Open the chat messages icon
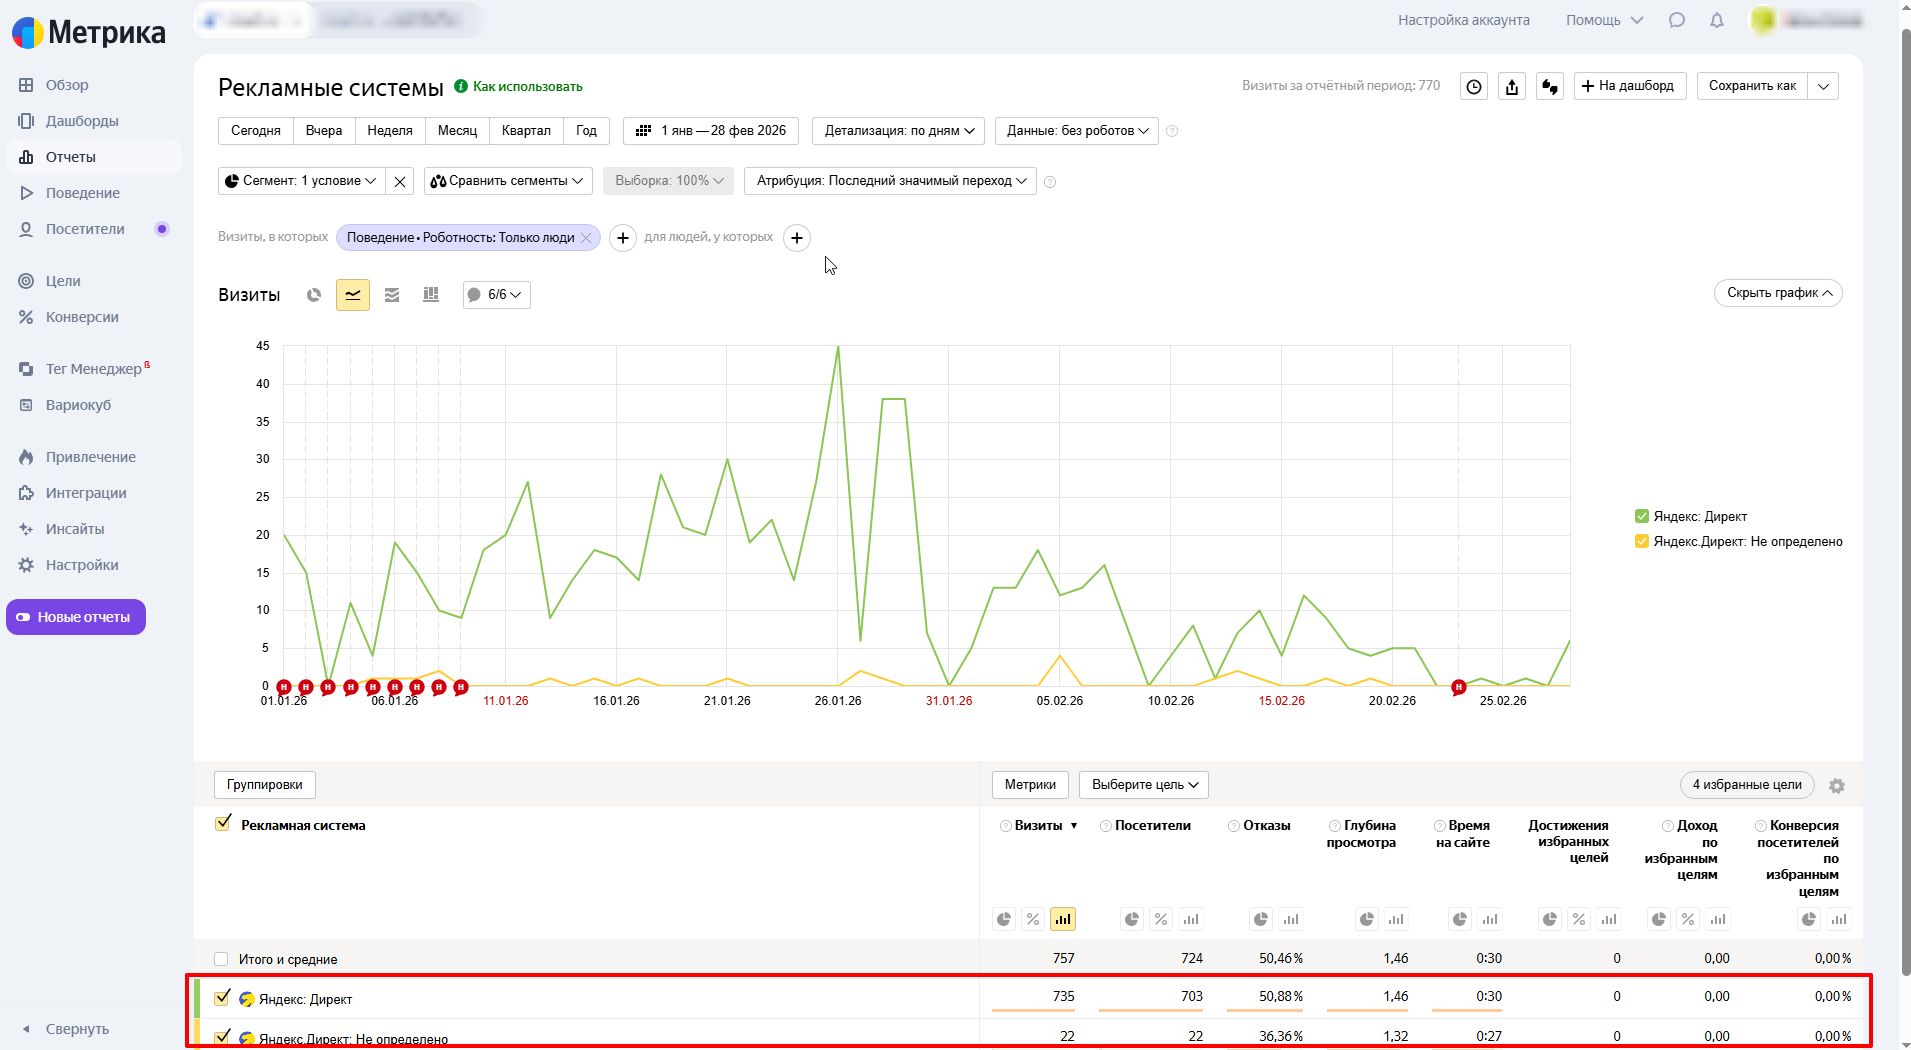The width and height of the screenshot is (1911, 1050). pos(1677,20)
